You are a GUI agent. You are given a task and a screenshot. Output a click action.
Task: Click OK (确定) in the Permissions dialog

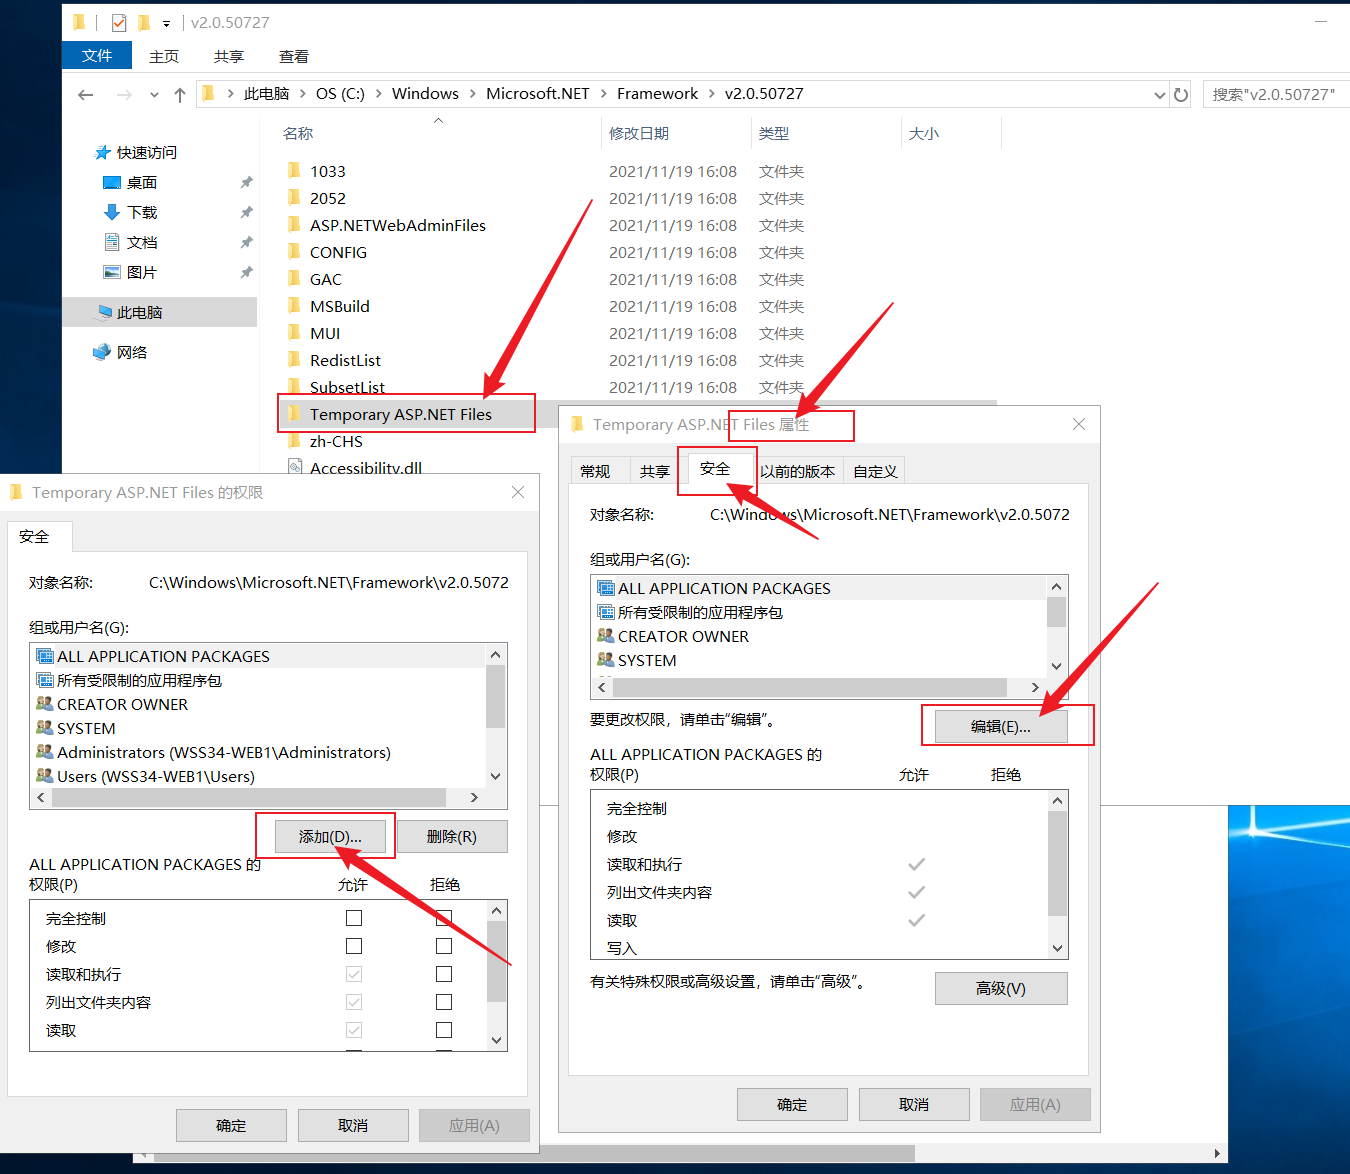coord(231,1125)
